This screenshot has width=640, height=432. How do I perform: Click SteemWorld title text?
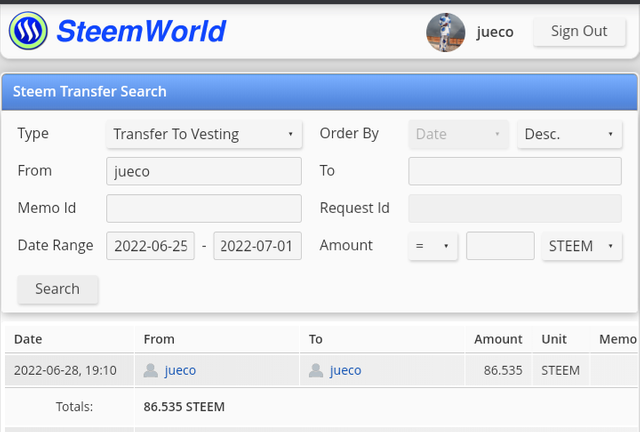point(141,31)
